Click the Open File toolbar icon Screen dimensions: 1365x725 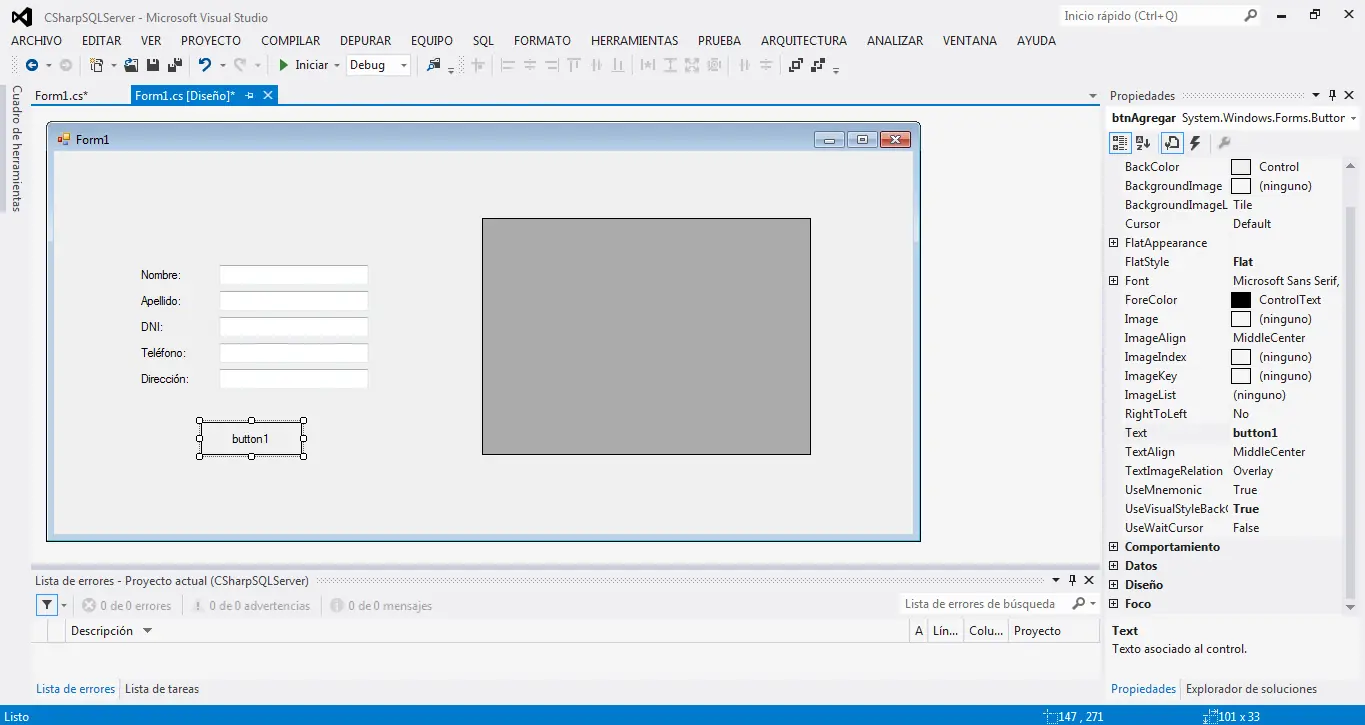pyautogui.click(x=131, y=65)
